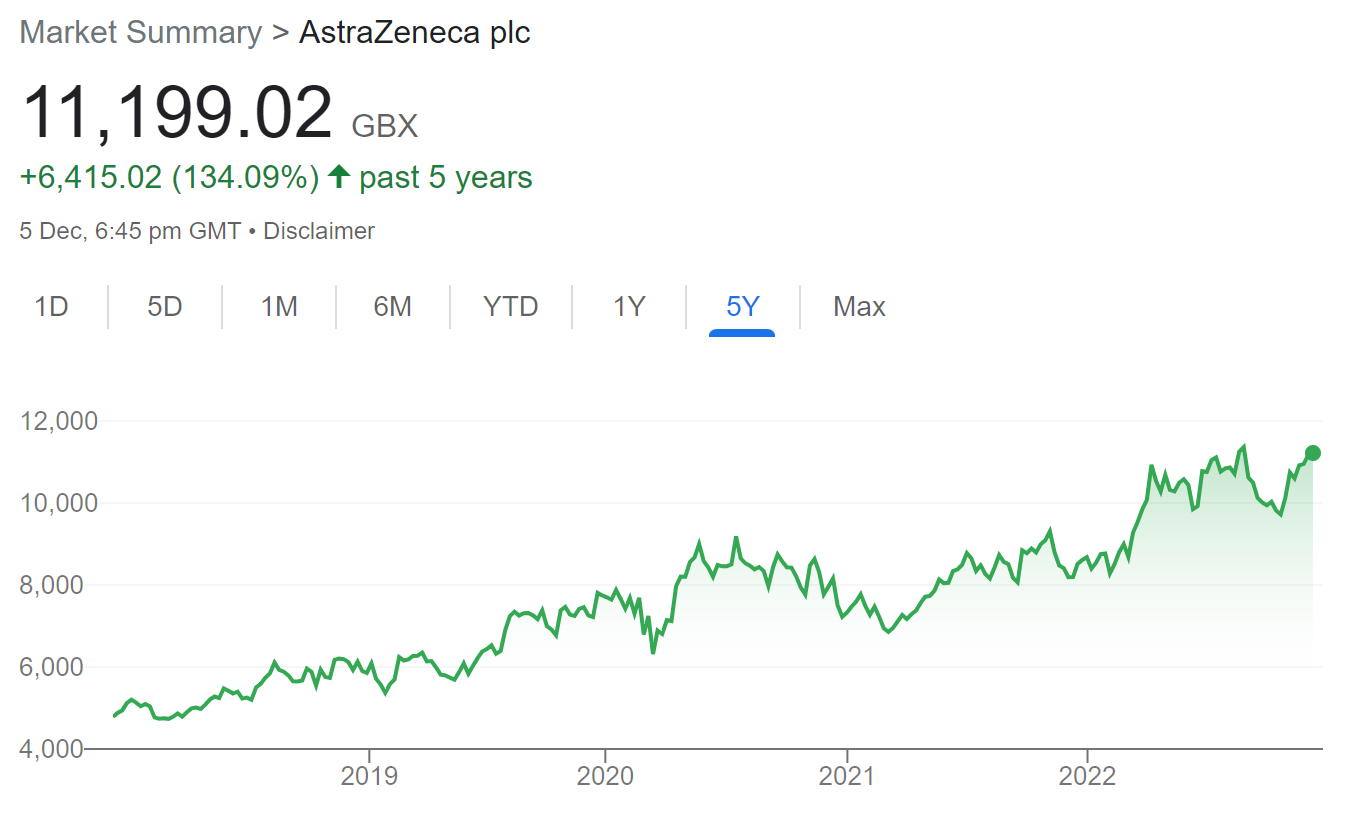Show the 1M chart view
The height and width of the screenshot is (813, 1345).
[279, 306]
